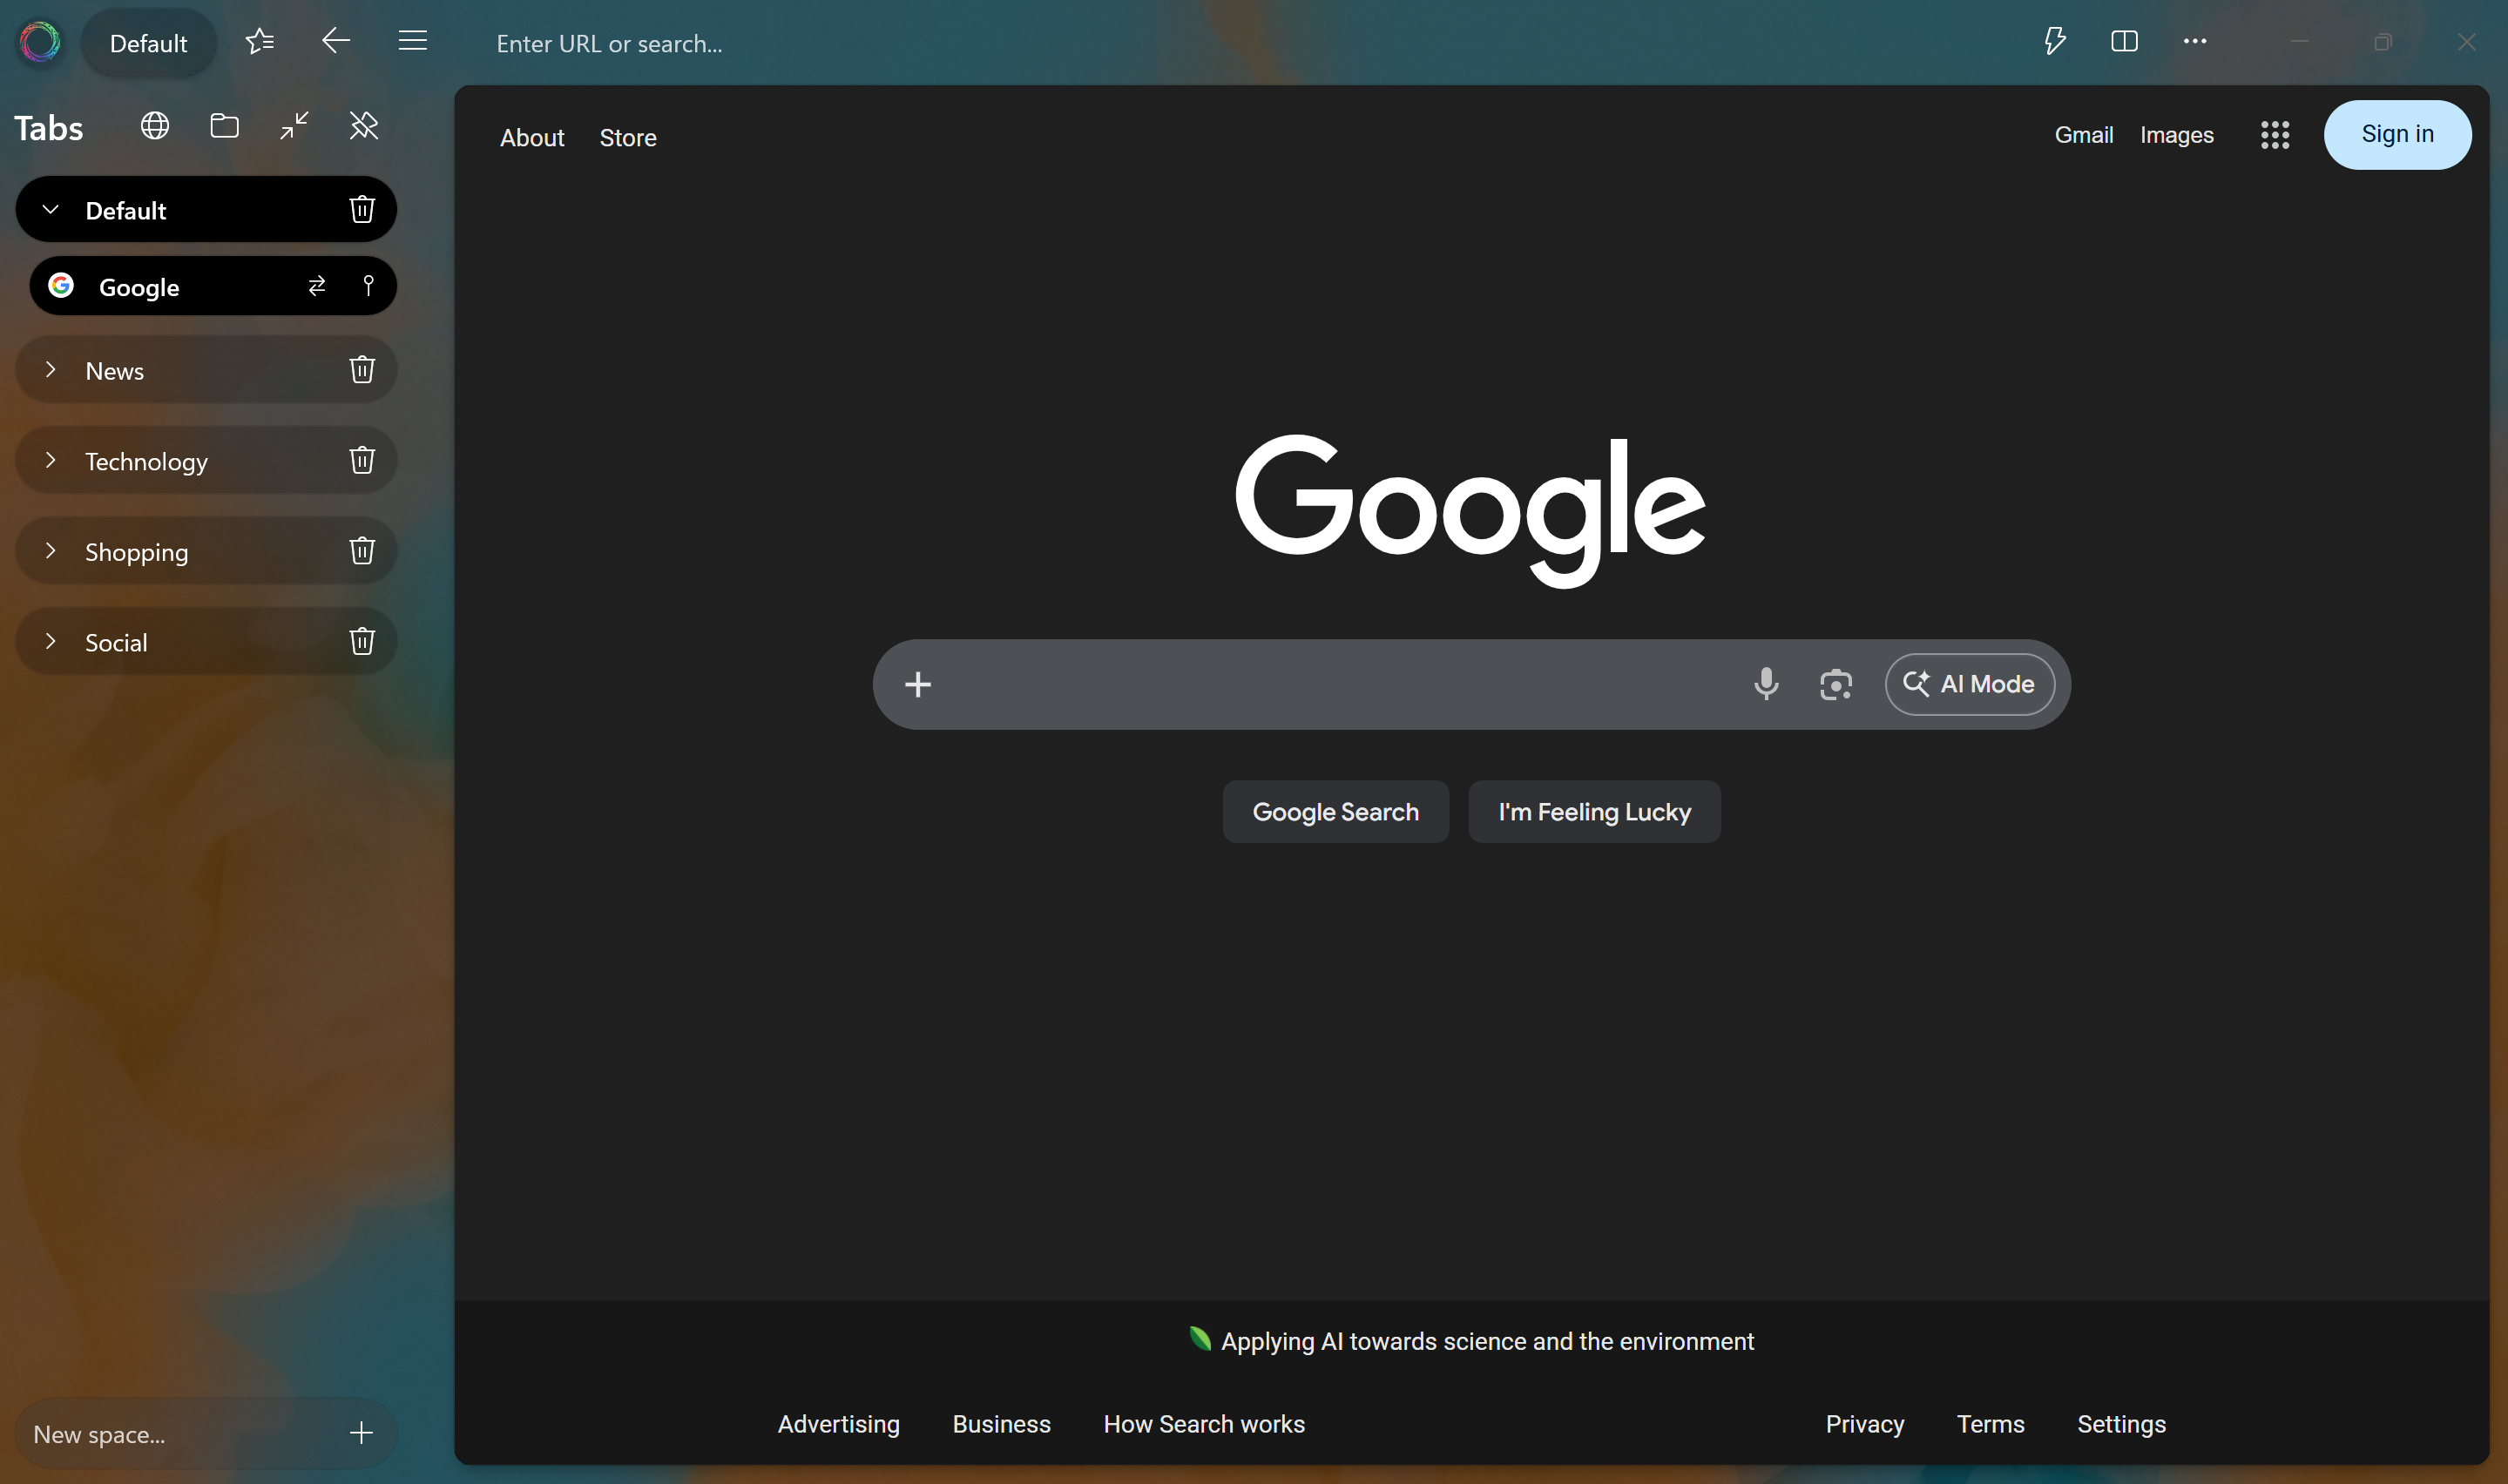
Task: Delete the Default space with trash icon
Action: click(362, 209)
